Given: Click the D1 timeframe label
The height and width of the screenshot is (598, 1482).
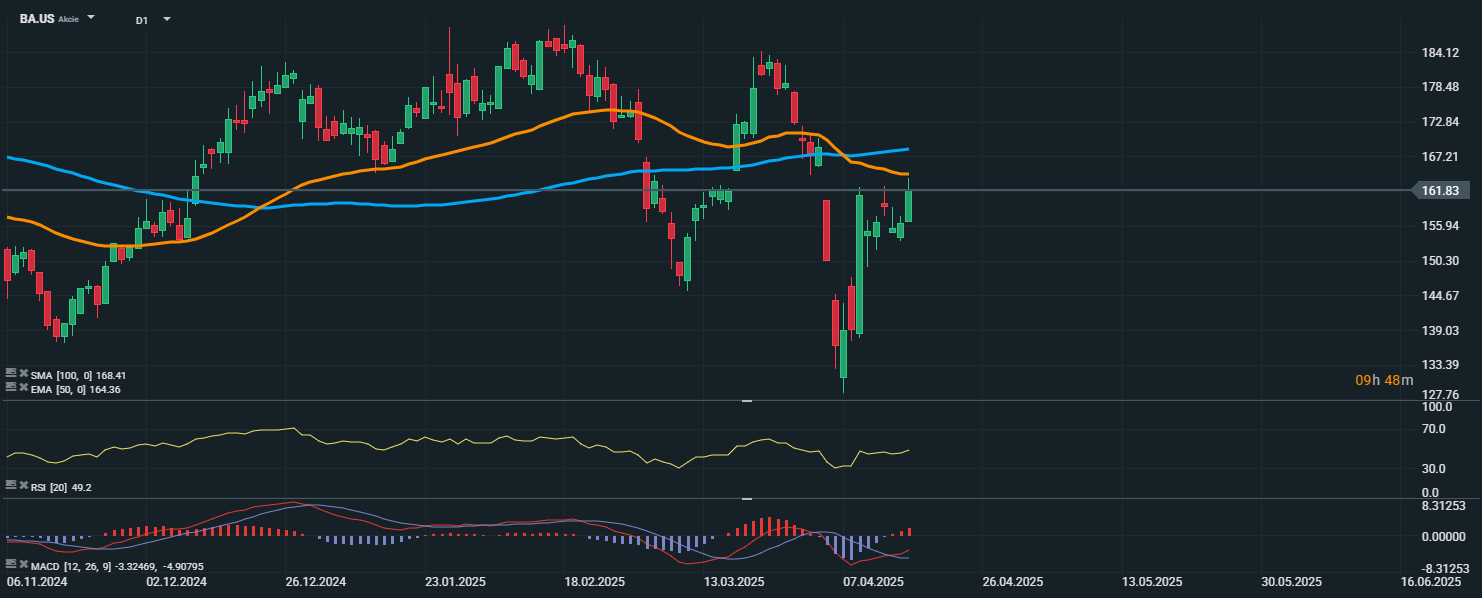Looking at the screenshot, I should (142, 19).
